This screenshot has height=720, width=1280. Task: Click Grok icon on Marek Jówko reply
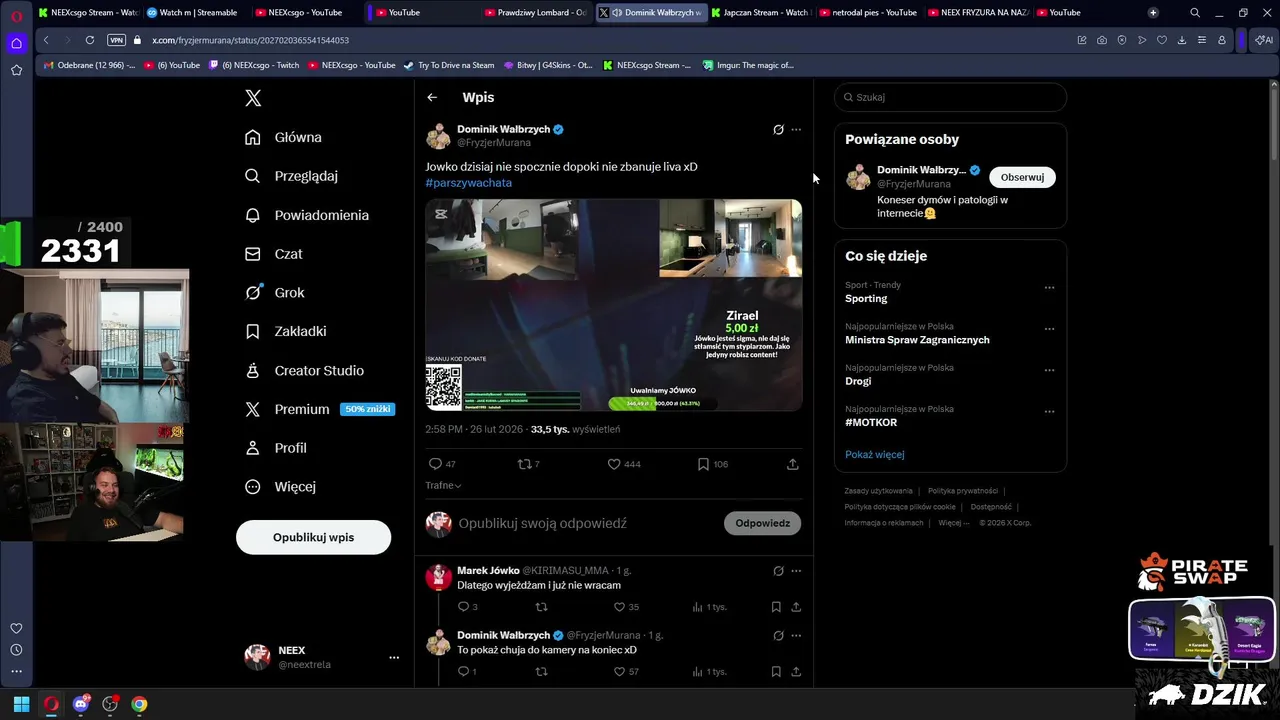778,571
